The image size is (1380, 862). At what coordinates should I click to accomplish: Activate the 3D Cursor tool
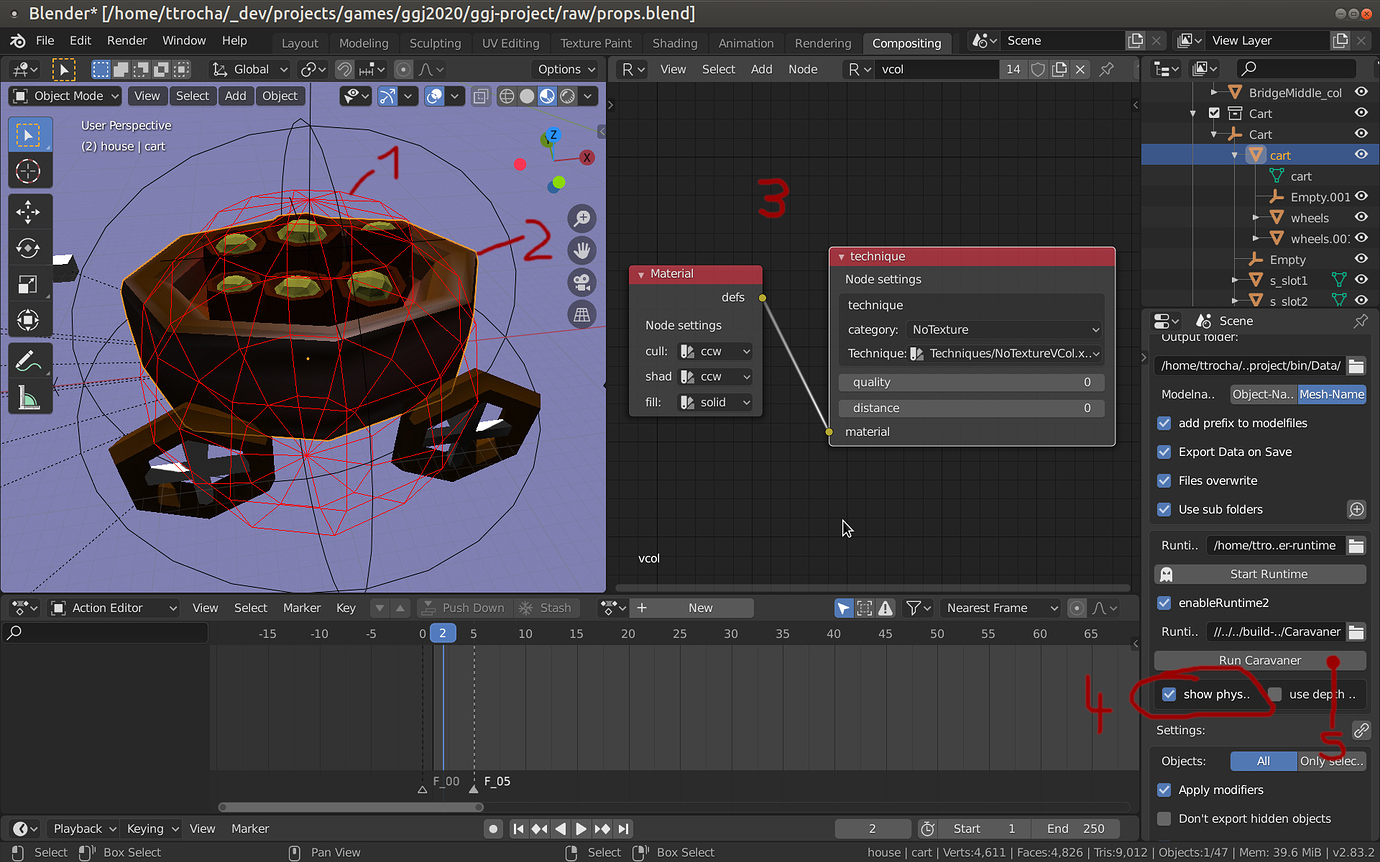coord(28,171)
